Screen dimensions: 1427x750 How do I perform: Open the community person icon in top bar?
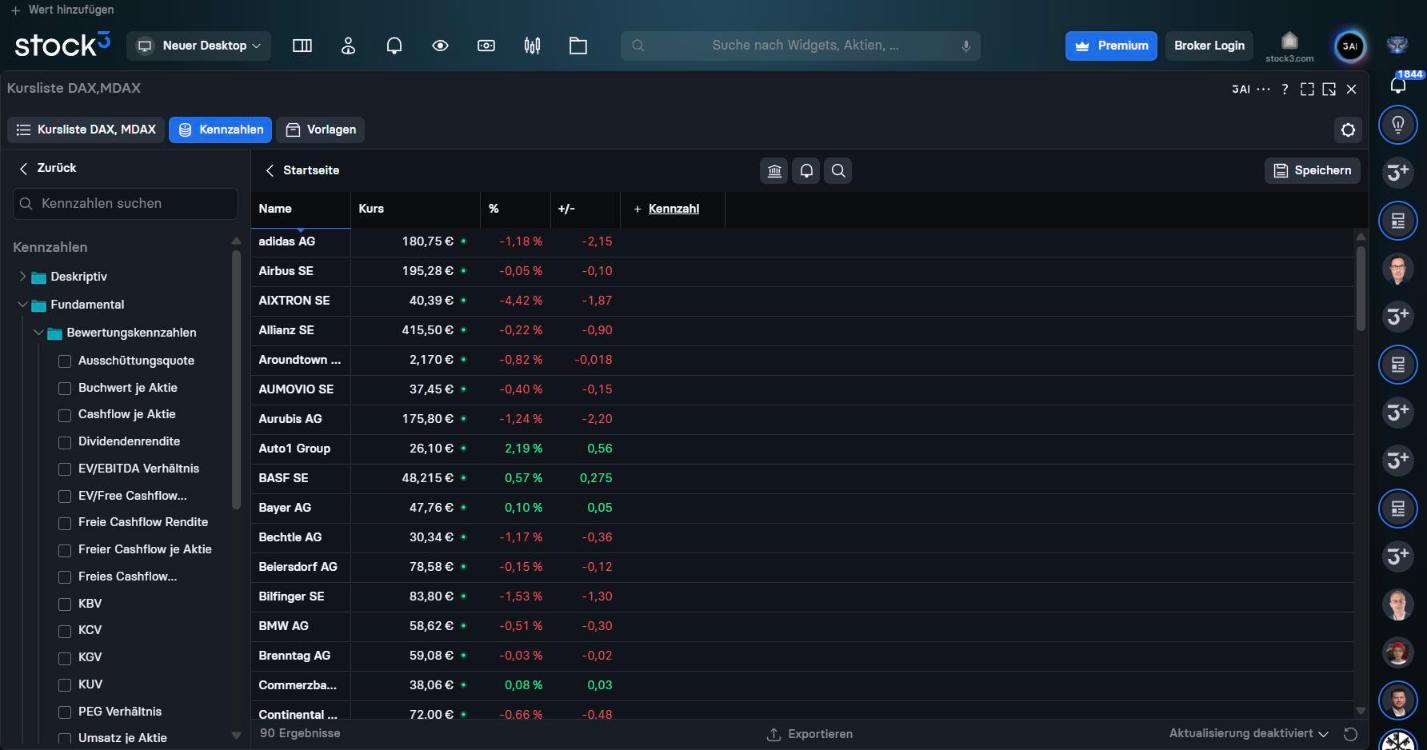(348, 46)
